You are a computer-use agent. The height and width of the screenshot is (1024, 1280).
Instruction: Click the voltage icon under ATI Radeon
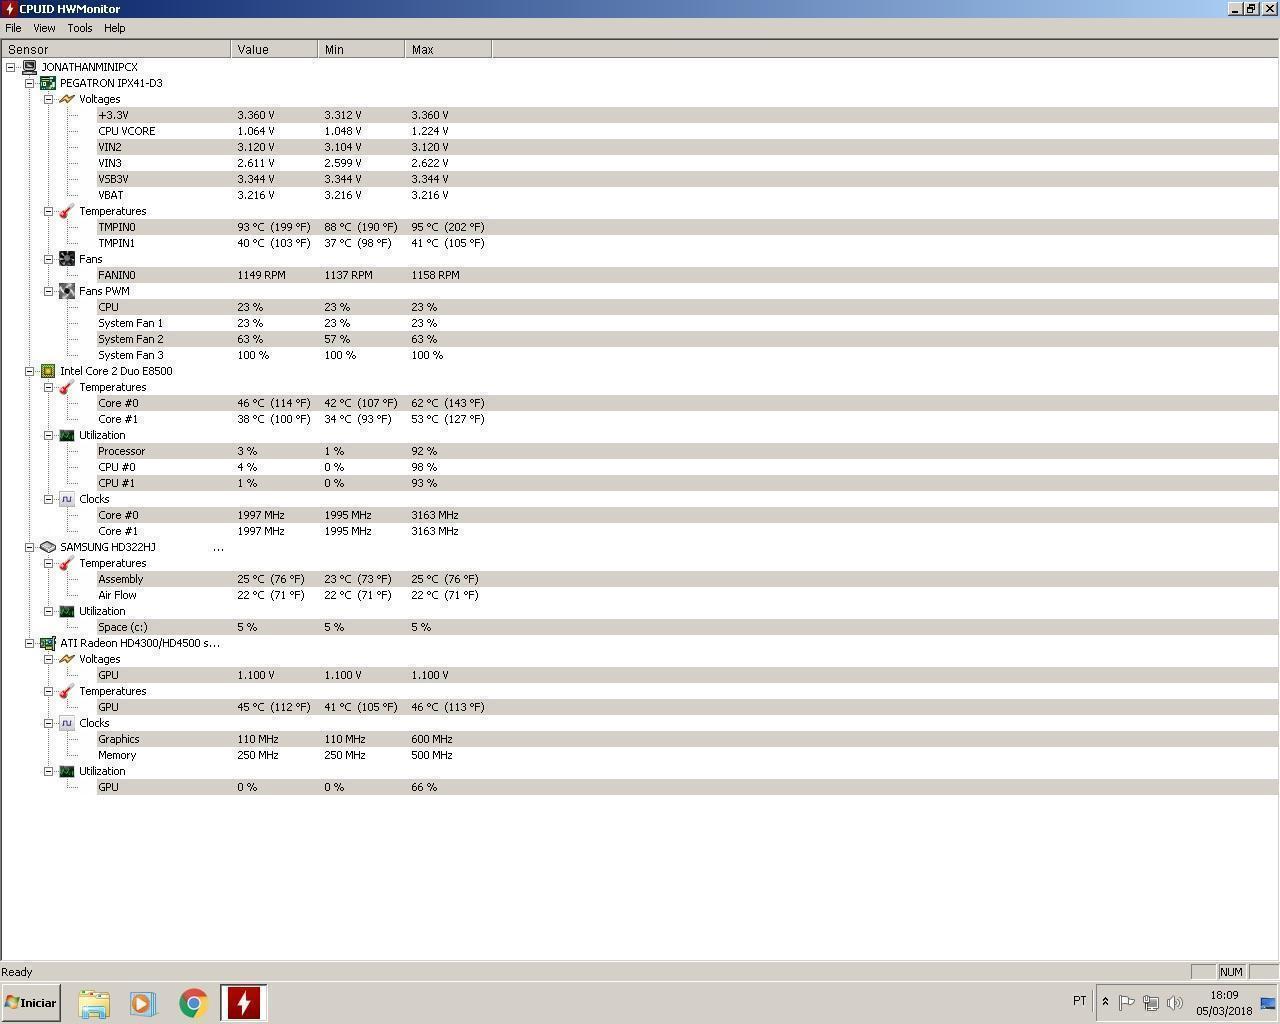pos(67,659)
